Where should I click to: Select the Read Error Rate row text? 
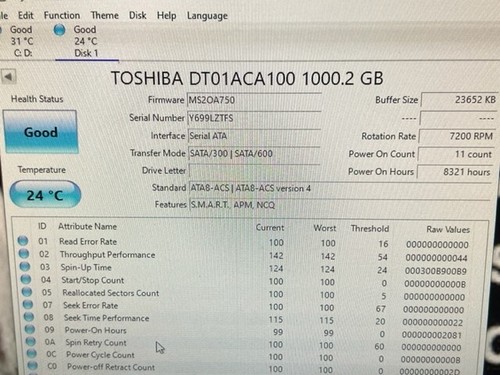88,241
